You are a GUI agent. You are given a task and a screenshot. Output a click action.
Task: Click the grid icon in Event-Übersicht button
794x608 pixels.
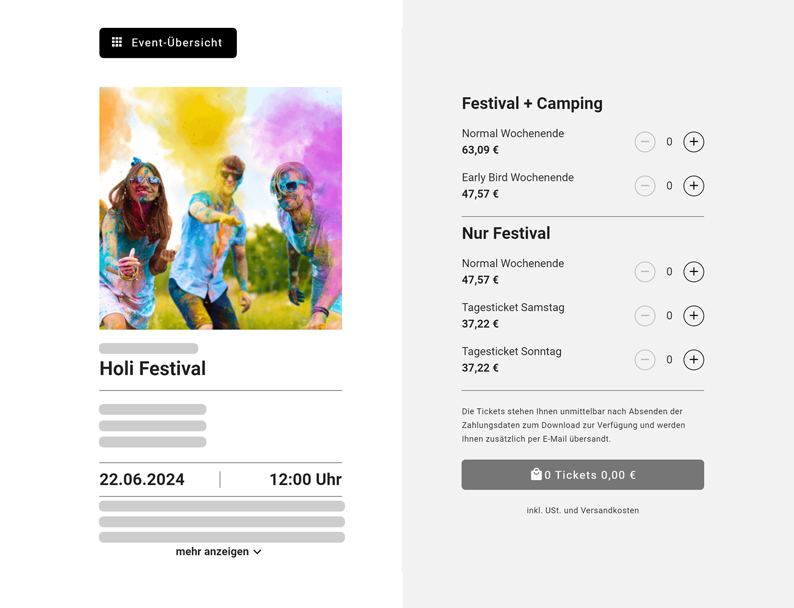117,43
